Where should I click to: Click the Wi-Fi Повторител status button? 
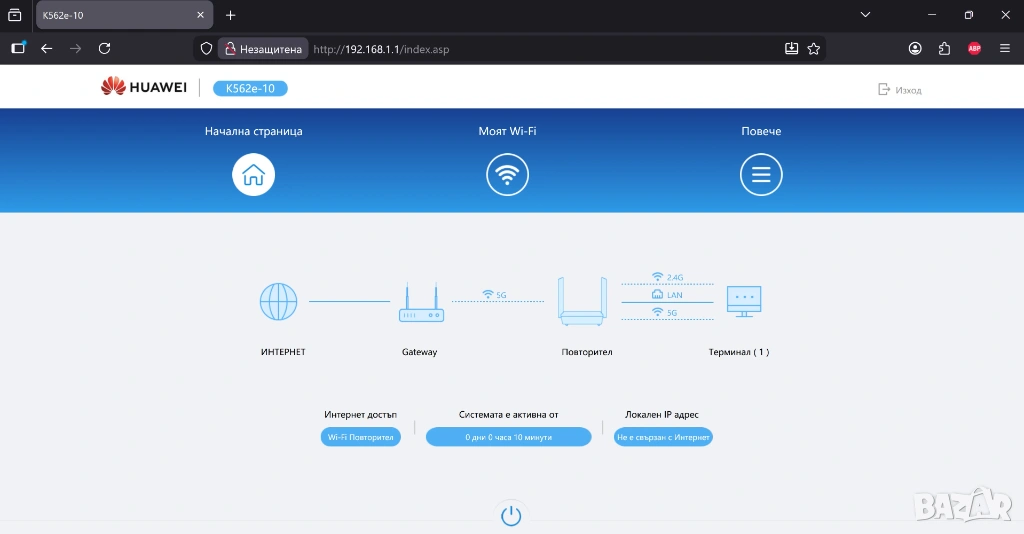(x=360, y=437)
